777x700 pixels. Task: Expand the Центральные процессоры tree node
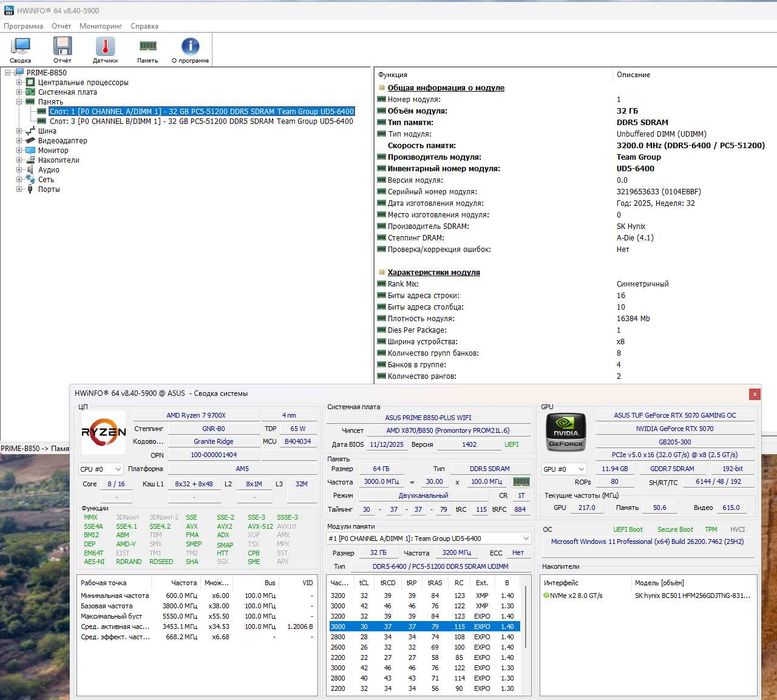pyautogui.click(x=18, y=83)
